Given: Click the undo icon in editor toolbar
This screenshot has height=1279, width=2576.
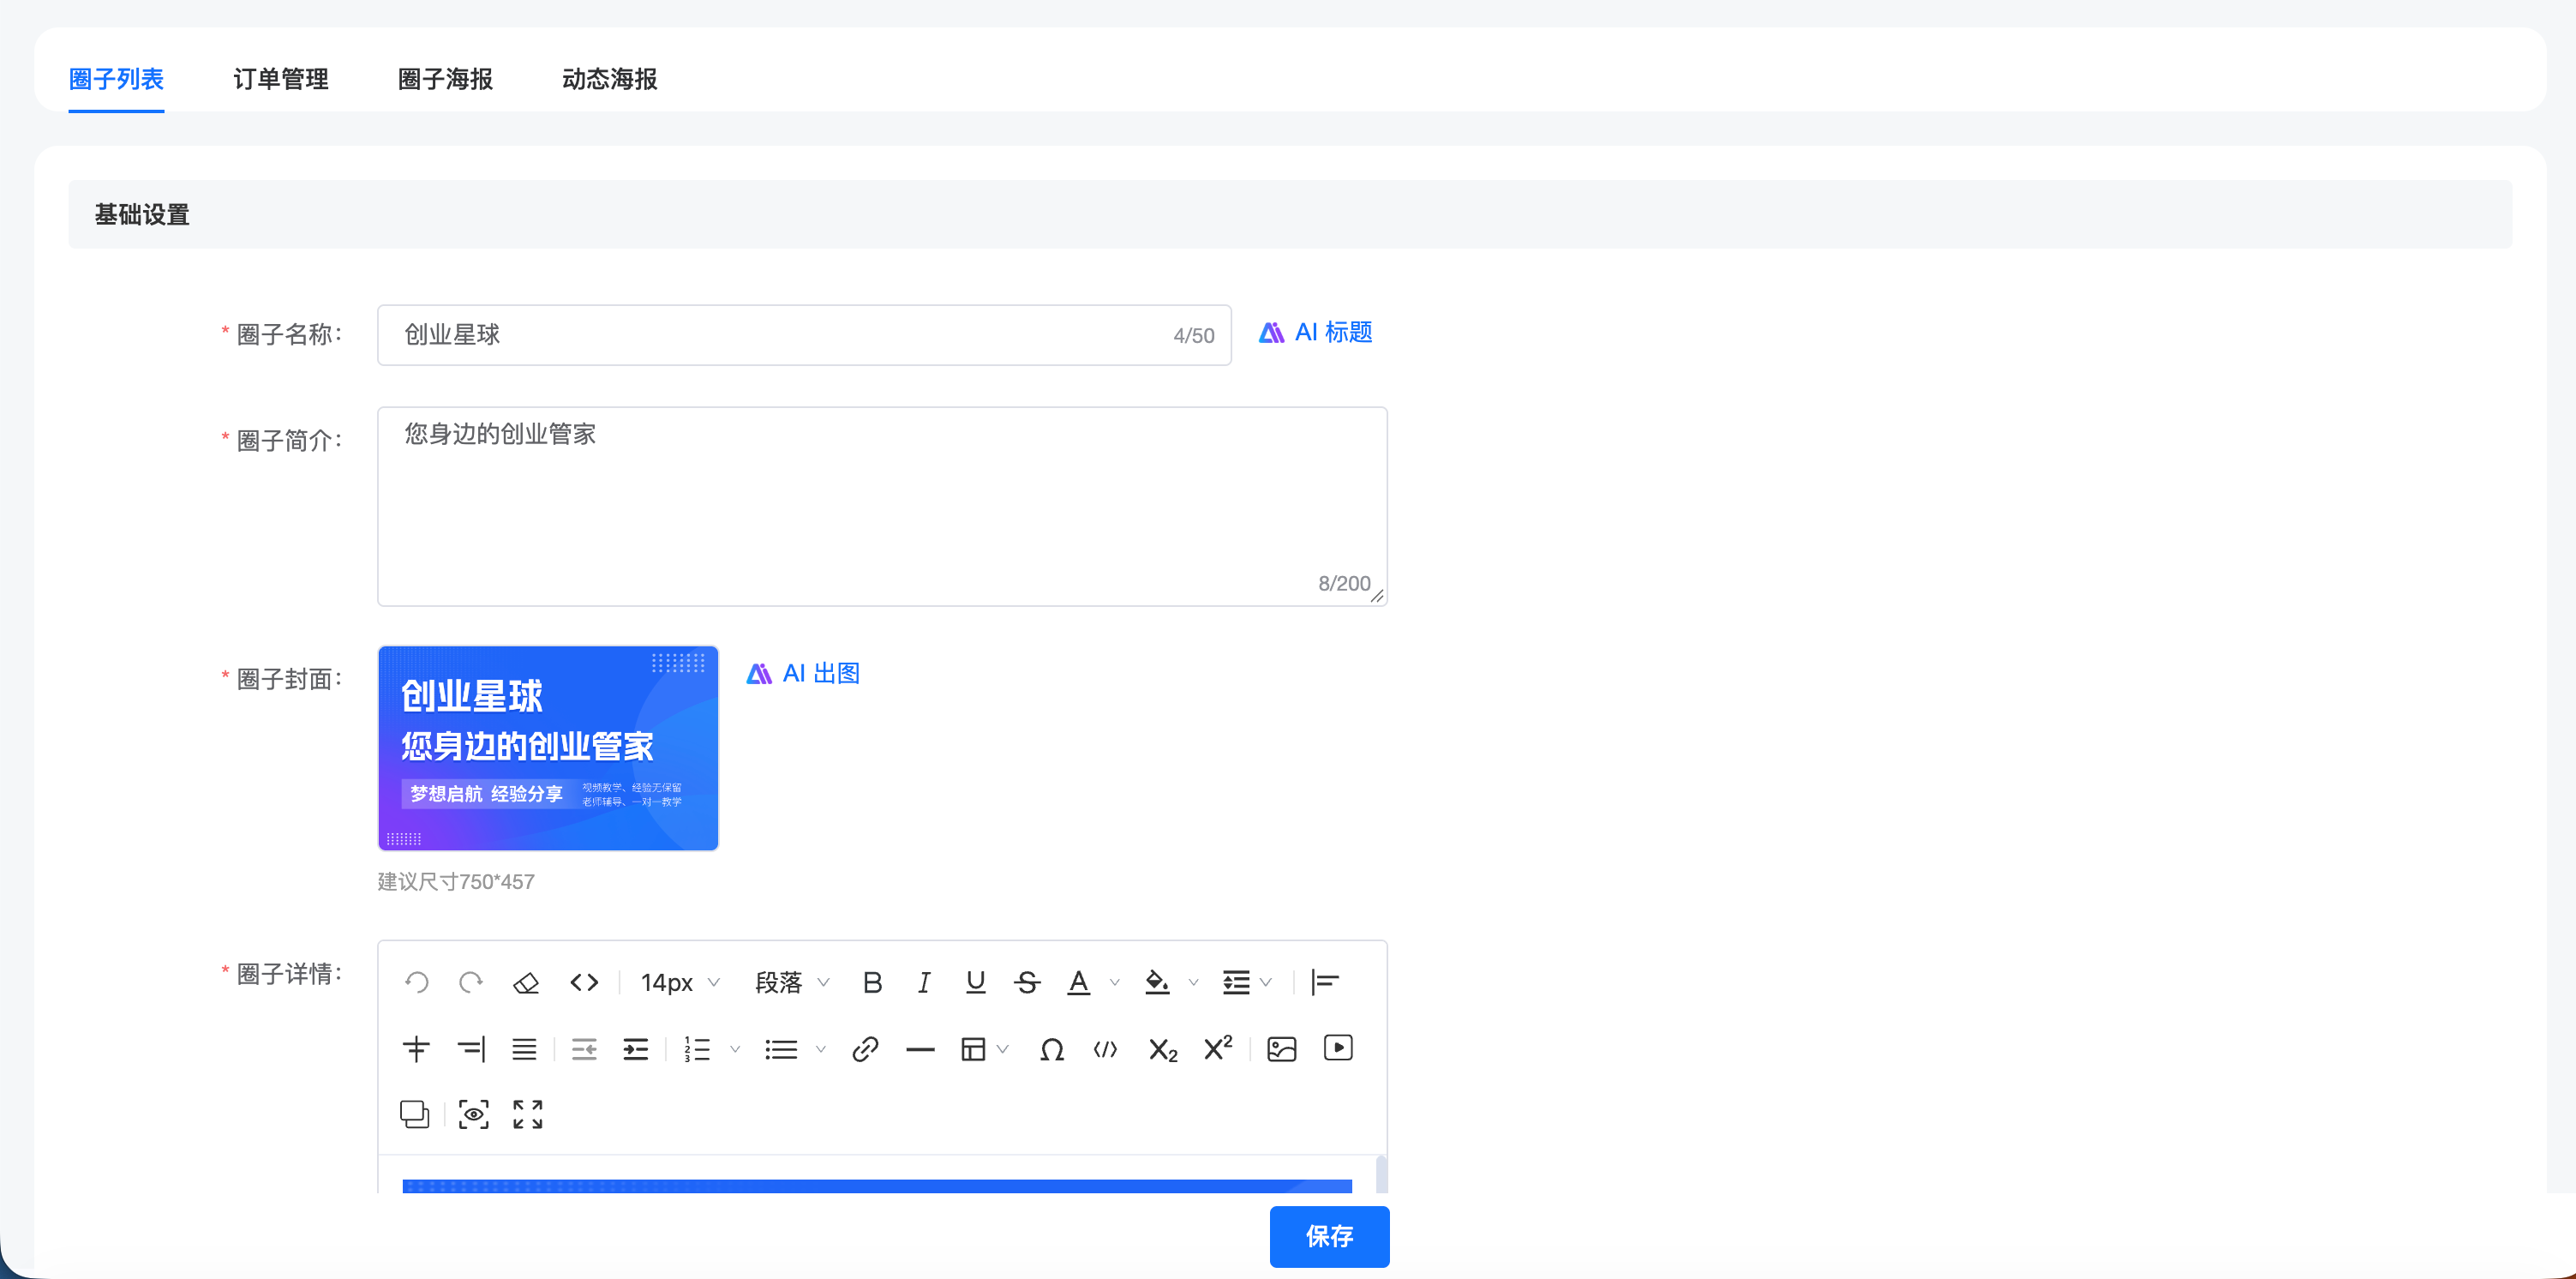Looking at the screenshot, I should [417, 983].
